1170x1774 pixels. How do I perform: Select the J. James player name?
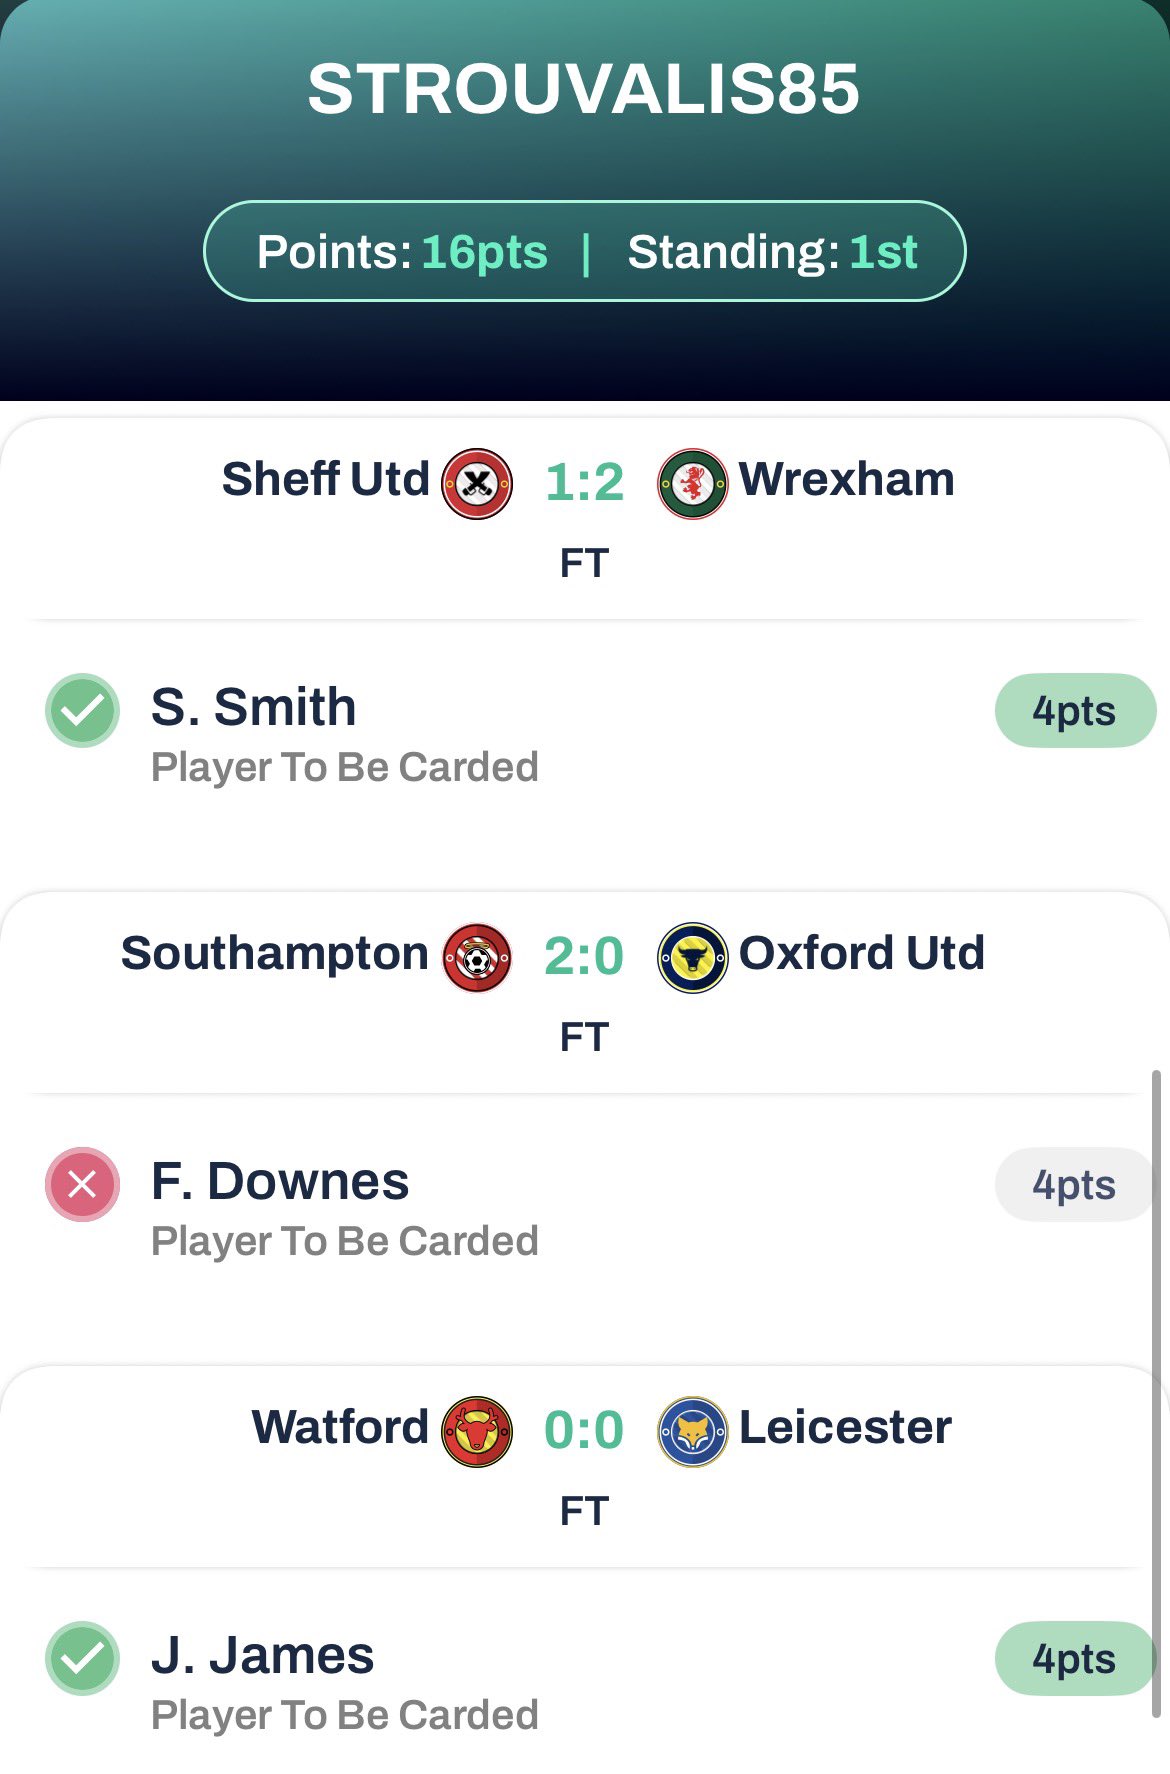(262, 1655)
